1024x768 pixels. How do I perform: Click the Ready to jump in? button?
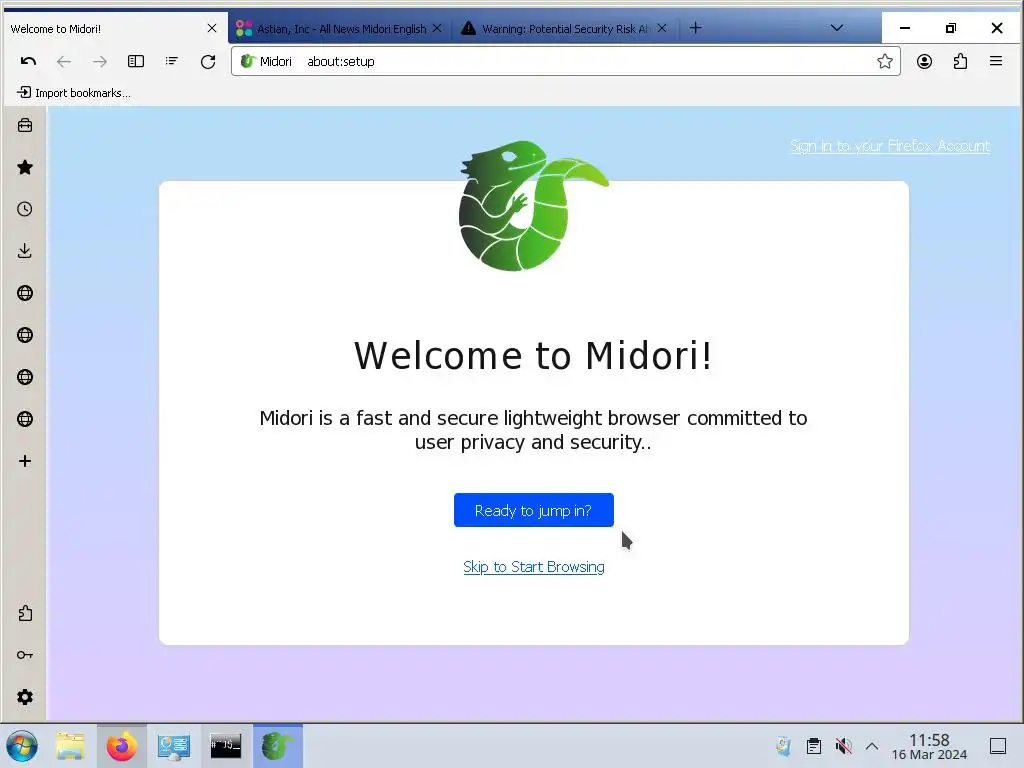point(534,510)
